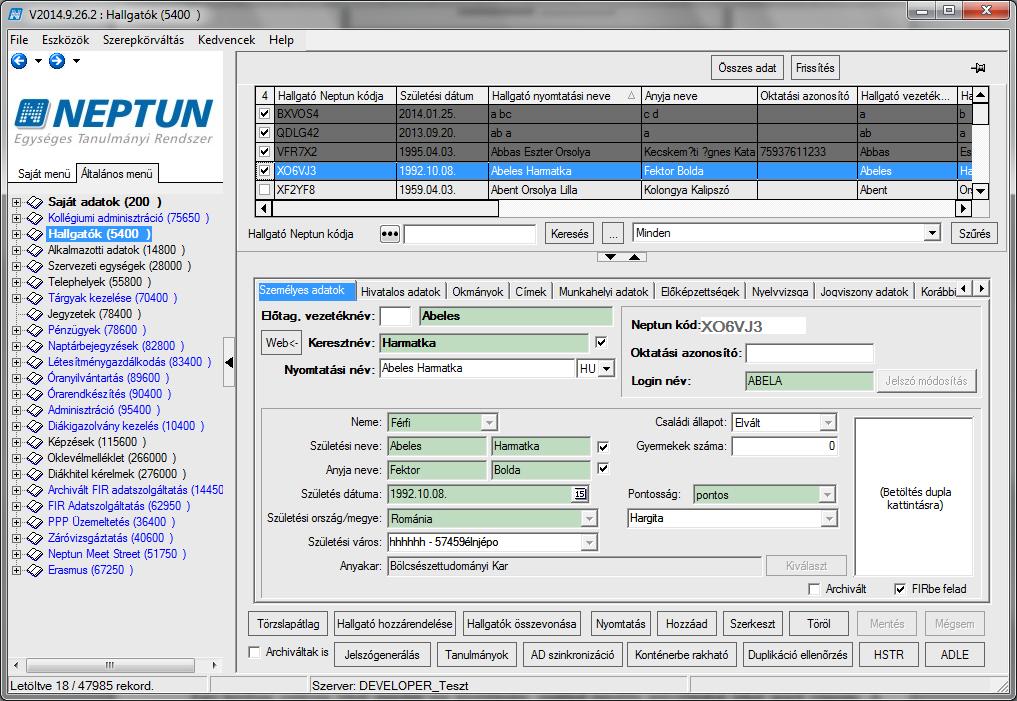Click the Saját adatok tree node icon
The height and width of the screenshot is (701, 1017).
[35, 202]
